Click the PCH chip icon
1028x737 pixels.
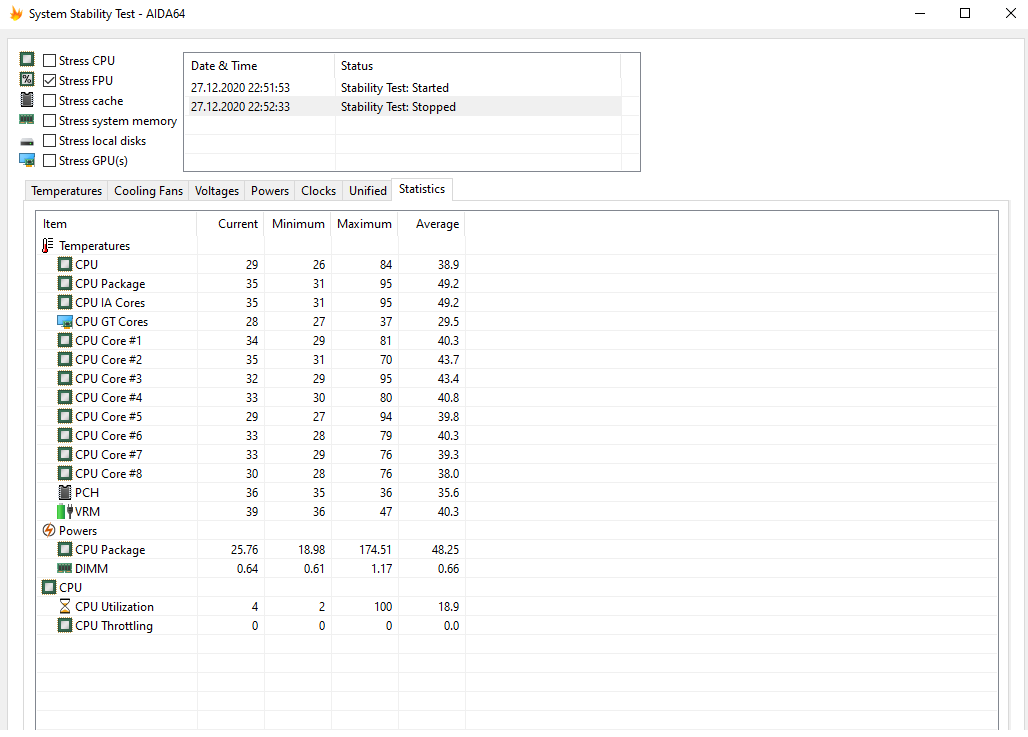click(x=65, y=492)
